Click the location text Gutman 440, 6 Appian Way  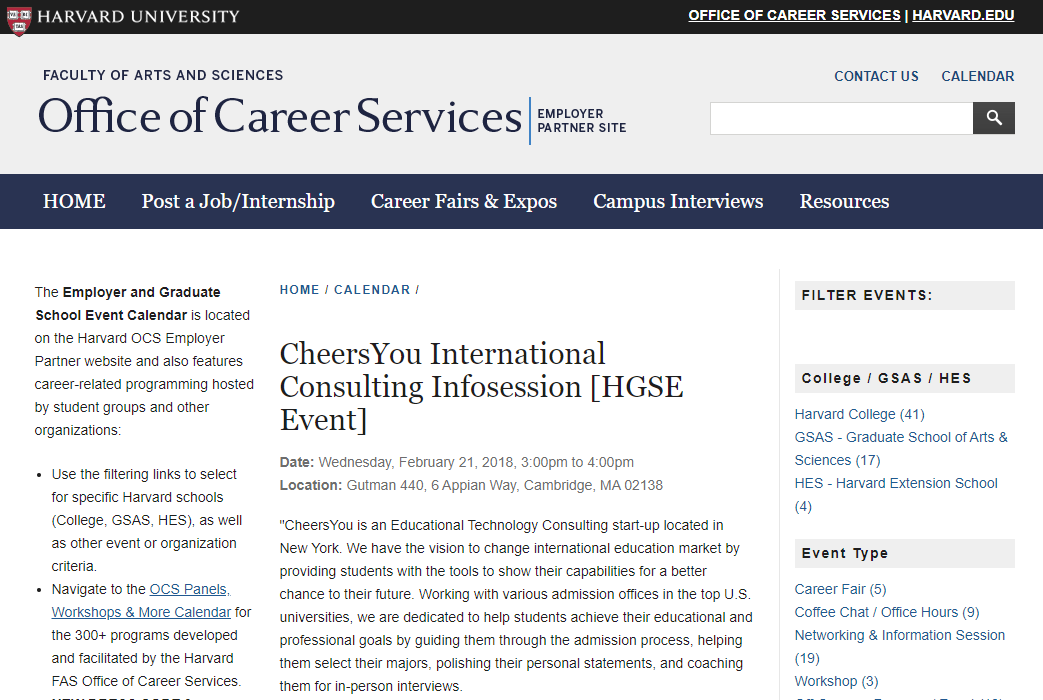(431, 486)
